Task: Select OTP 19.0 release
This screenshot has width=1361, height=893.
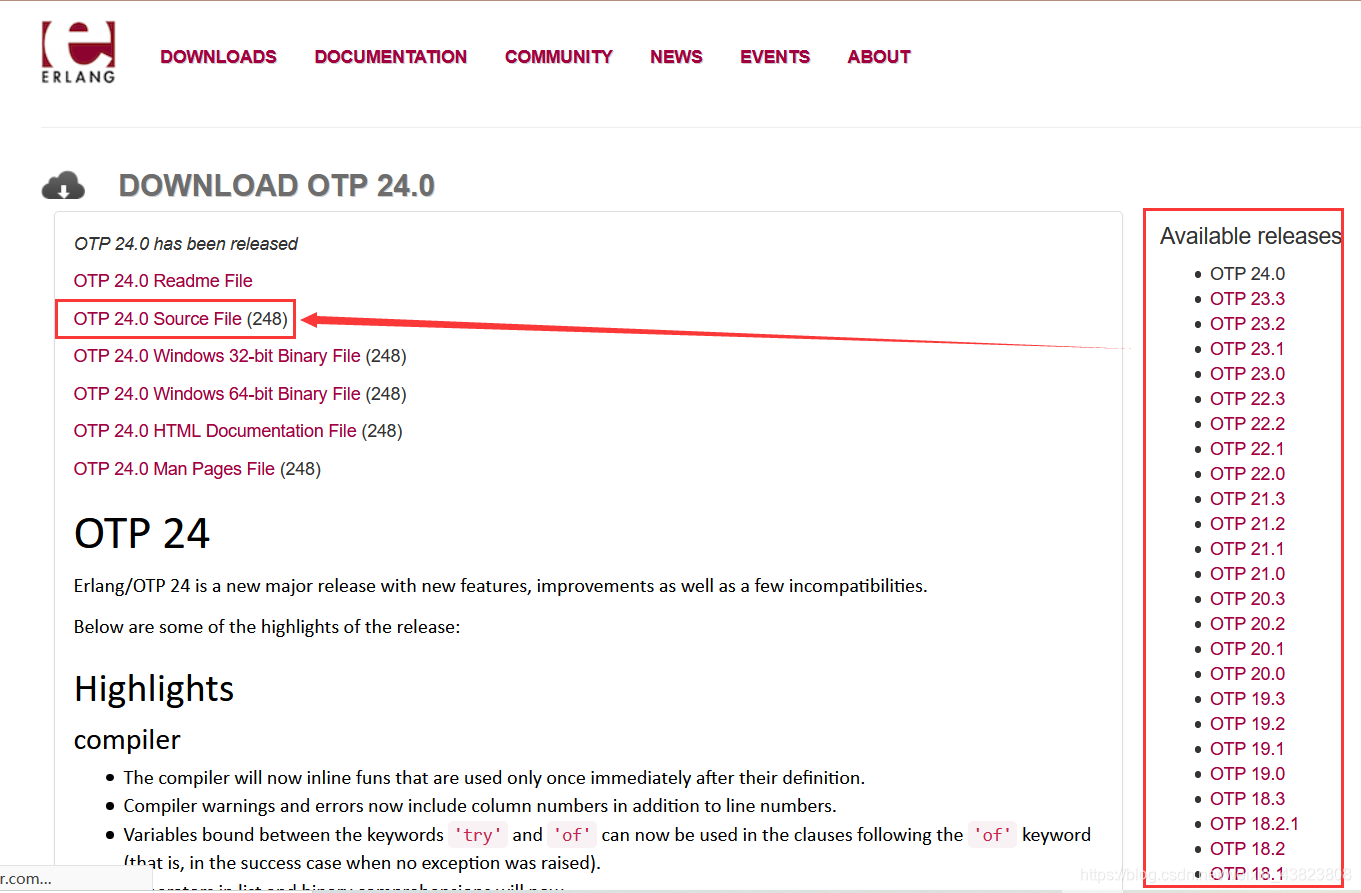Action: (x=1247, y=774)
